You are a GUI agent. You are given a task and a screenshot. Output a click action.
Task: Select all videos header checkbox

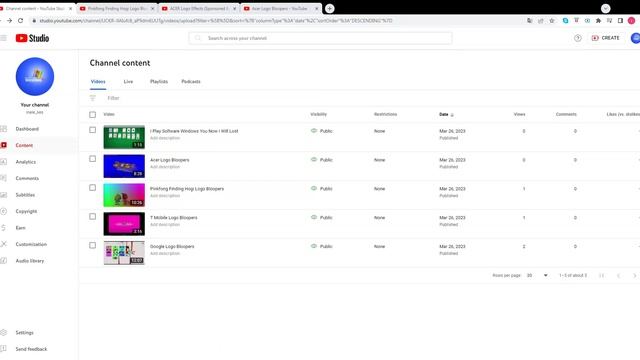pyautogui.click(x=93, y=114)
